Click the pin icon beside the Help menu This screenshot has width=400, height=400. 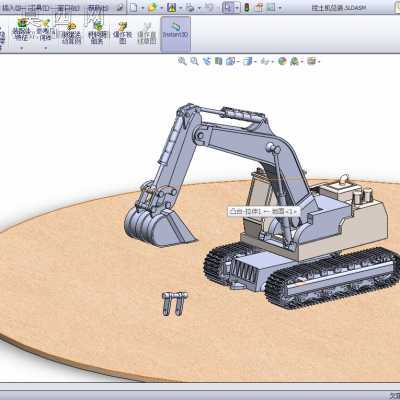(120, 8)
